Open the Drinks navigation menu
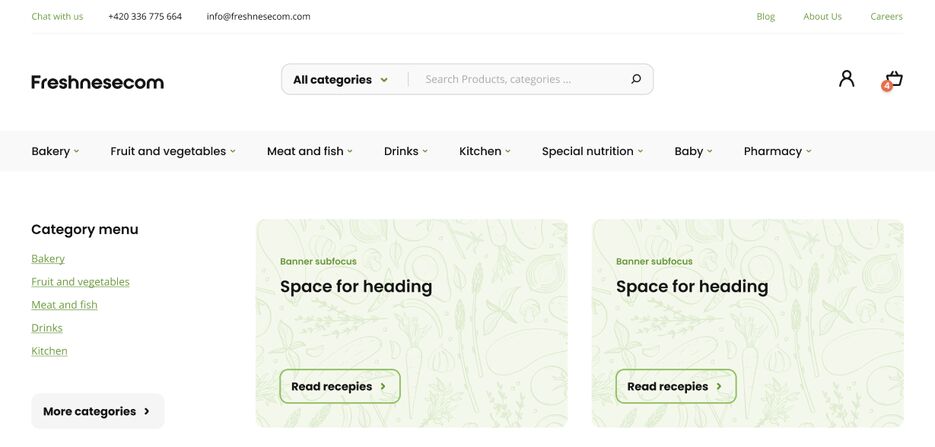This screenshot has height=447, width=935. pos(405,151)
